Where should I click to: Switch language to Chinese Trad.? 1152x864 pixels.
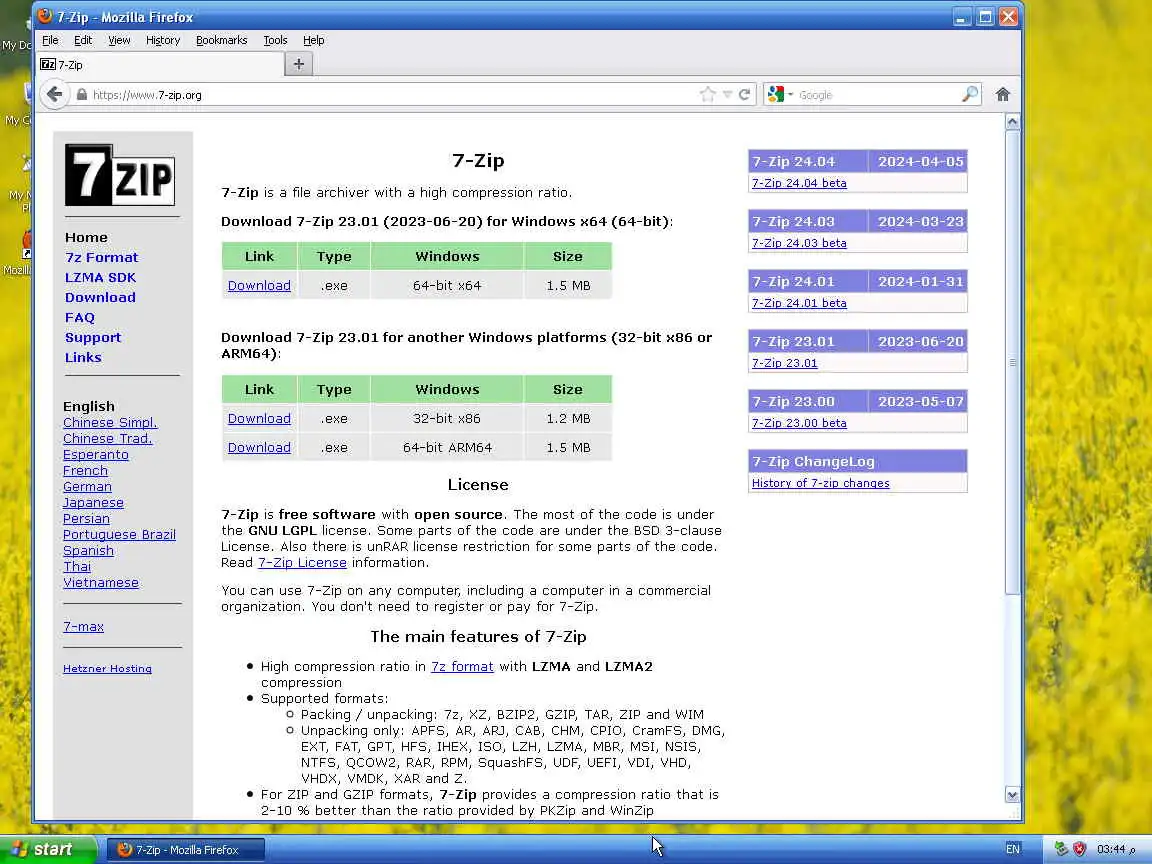tap(107, 439)
